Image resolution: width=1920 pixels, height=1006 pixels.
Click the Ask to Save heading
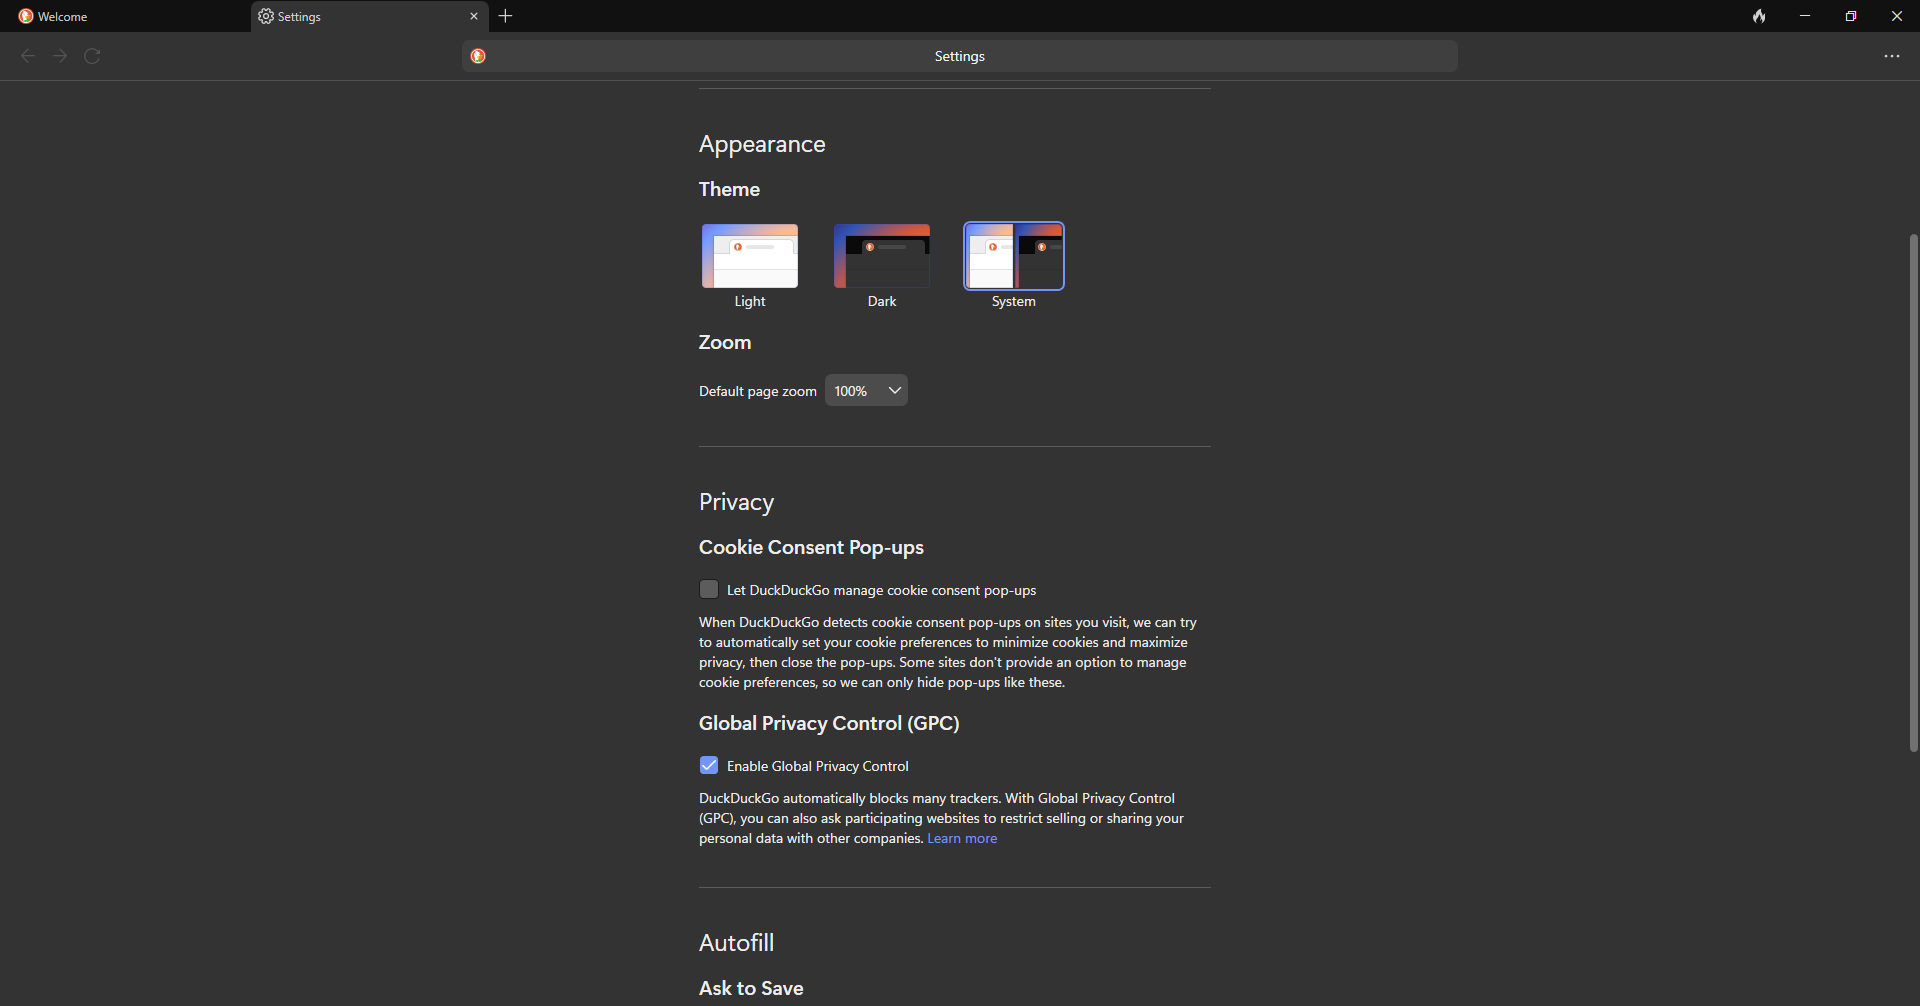click(751, 989)
